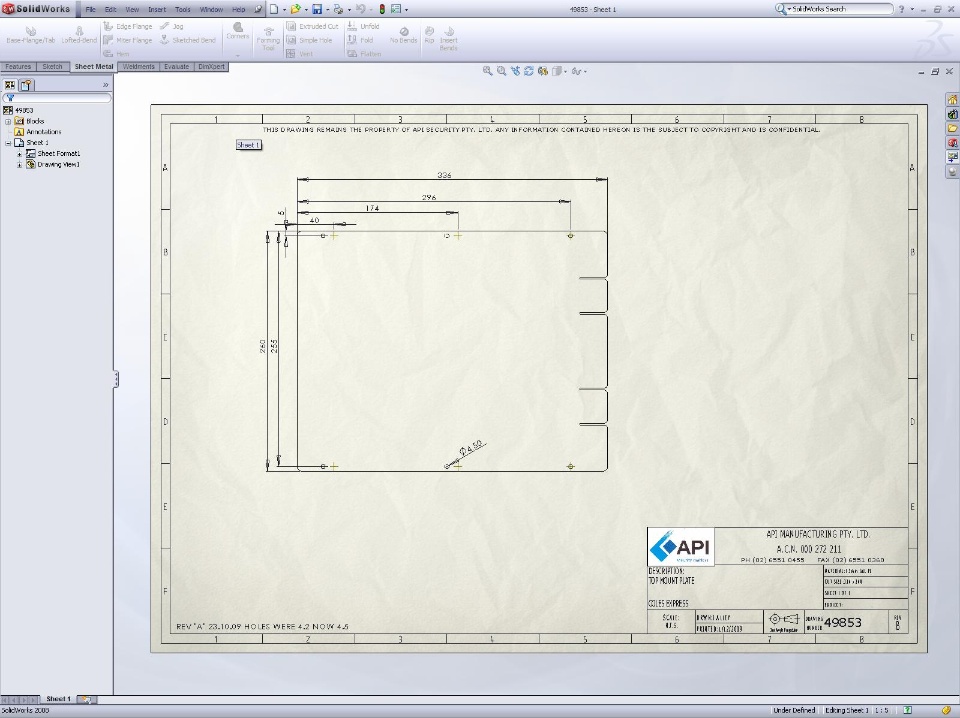
Task: Click the Zoom to Fit icon
Action: click(487, 71)
